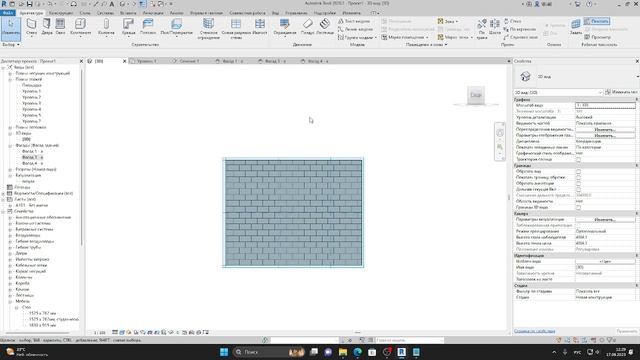Open the Файл menu tab

click(x=8, y=13)
